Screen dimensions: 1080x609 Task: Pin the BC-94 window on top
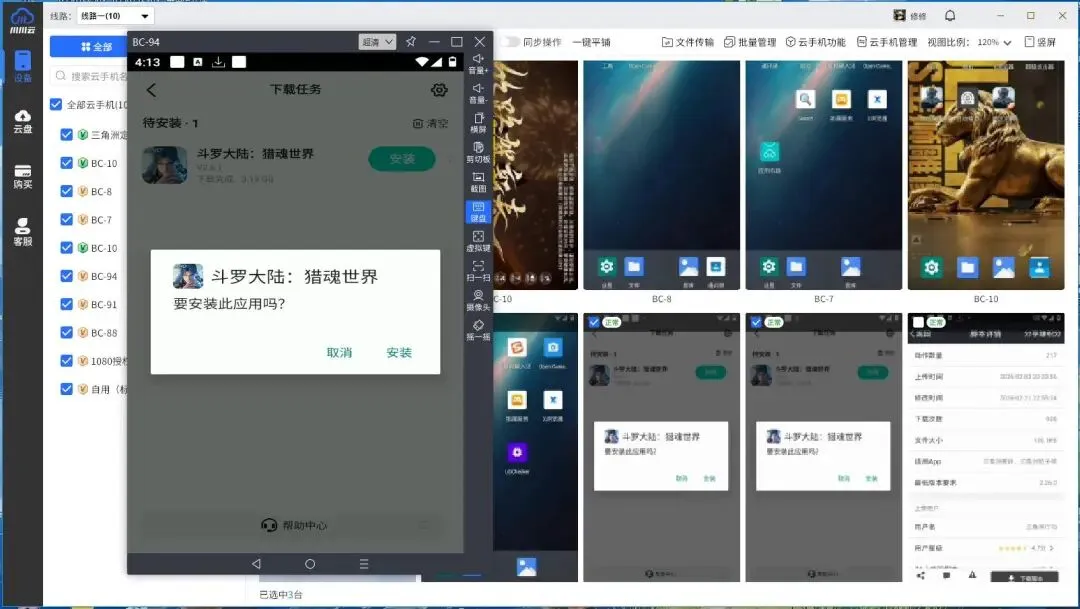pyautogui.click(x=411, y=41)
